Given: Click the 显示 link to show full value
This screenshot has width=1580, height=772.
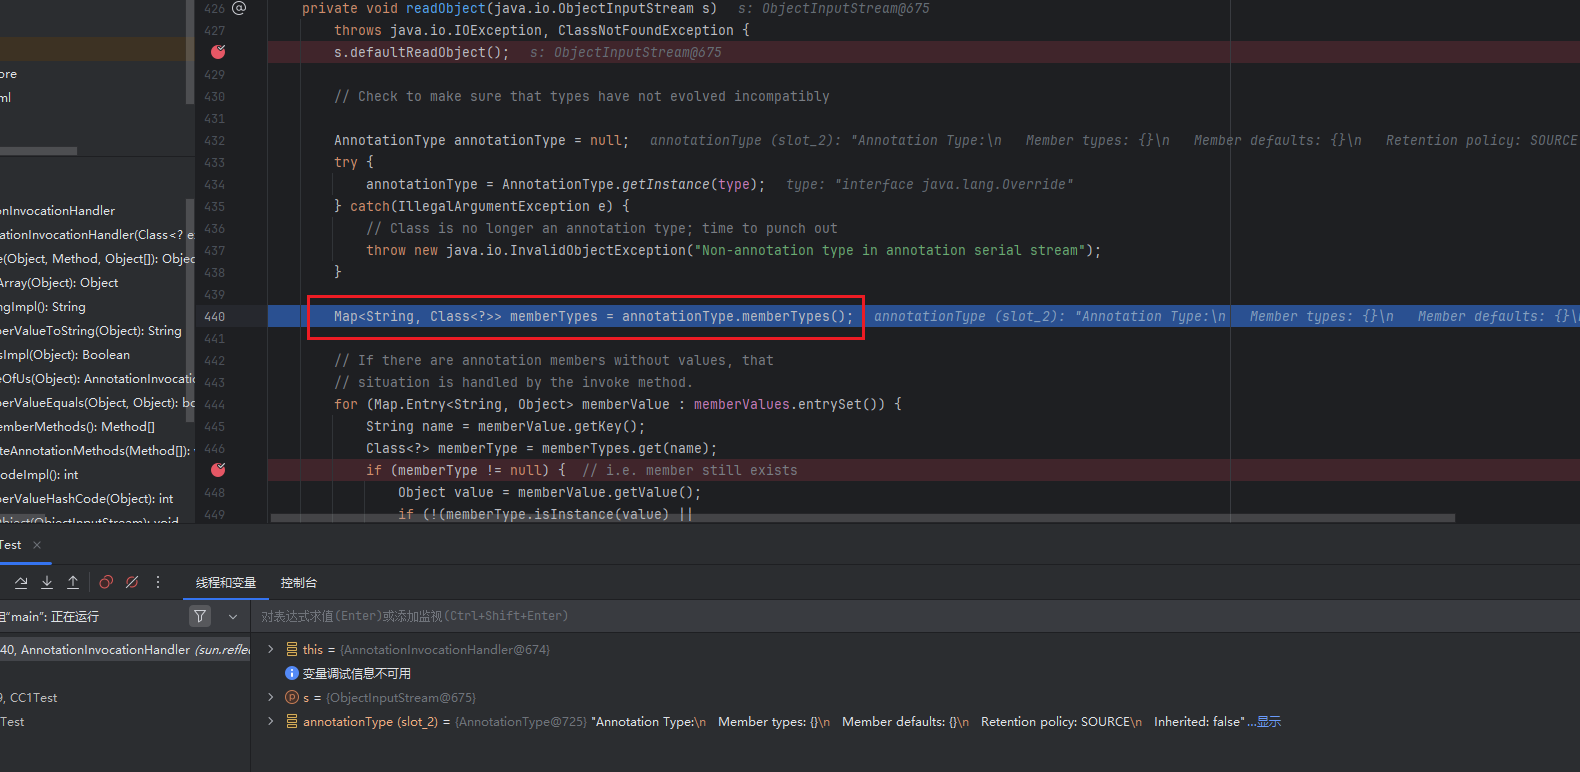Looking at the screenshot, I should click(1268, 722).
